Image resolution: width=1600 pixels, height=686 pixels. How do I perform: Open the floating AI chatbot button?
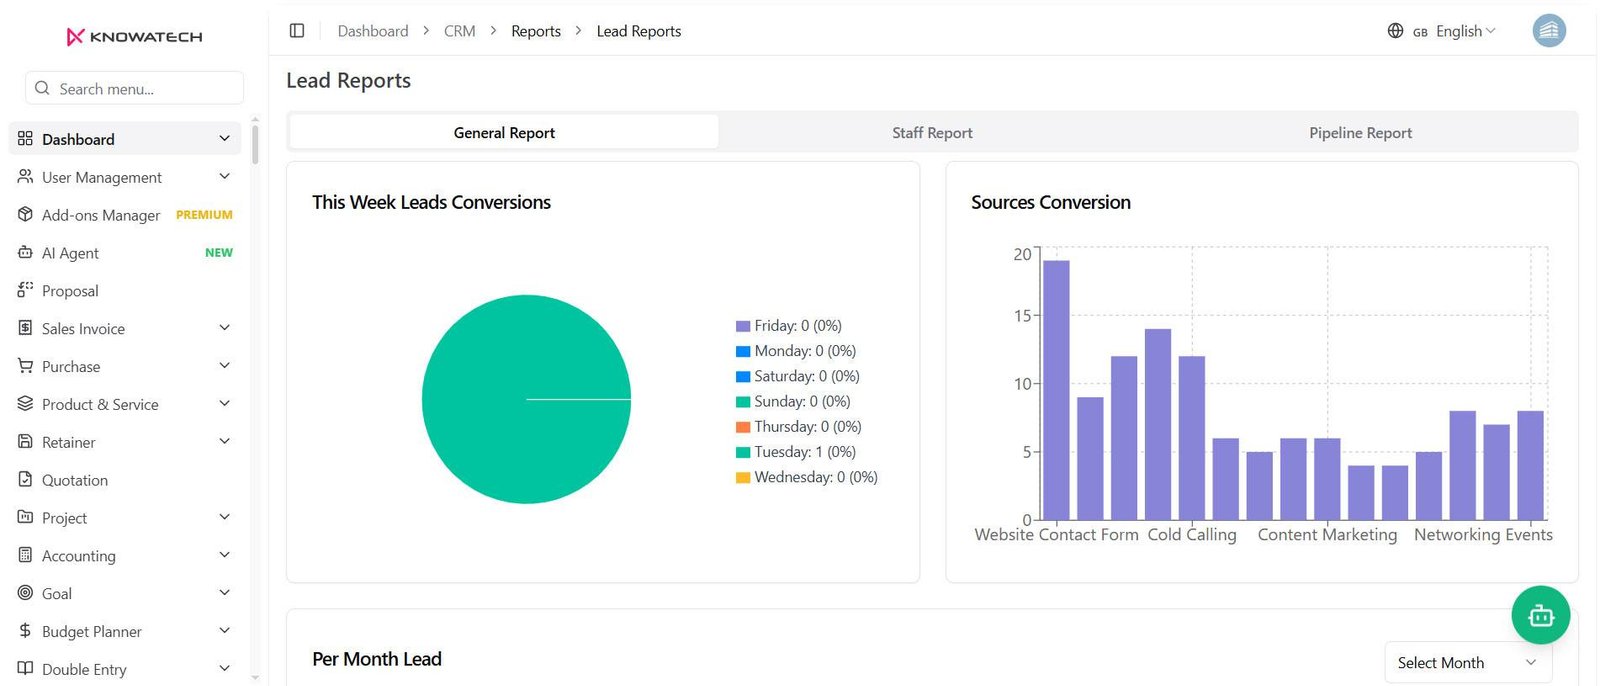pyautogui.click(x=1540, y=615)
